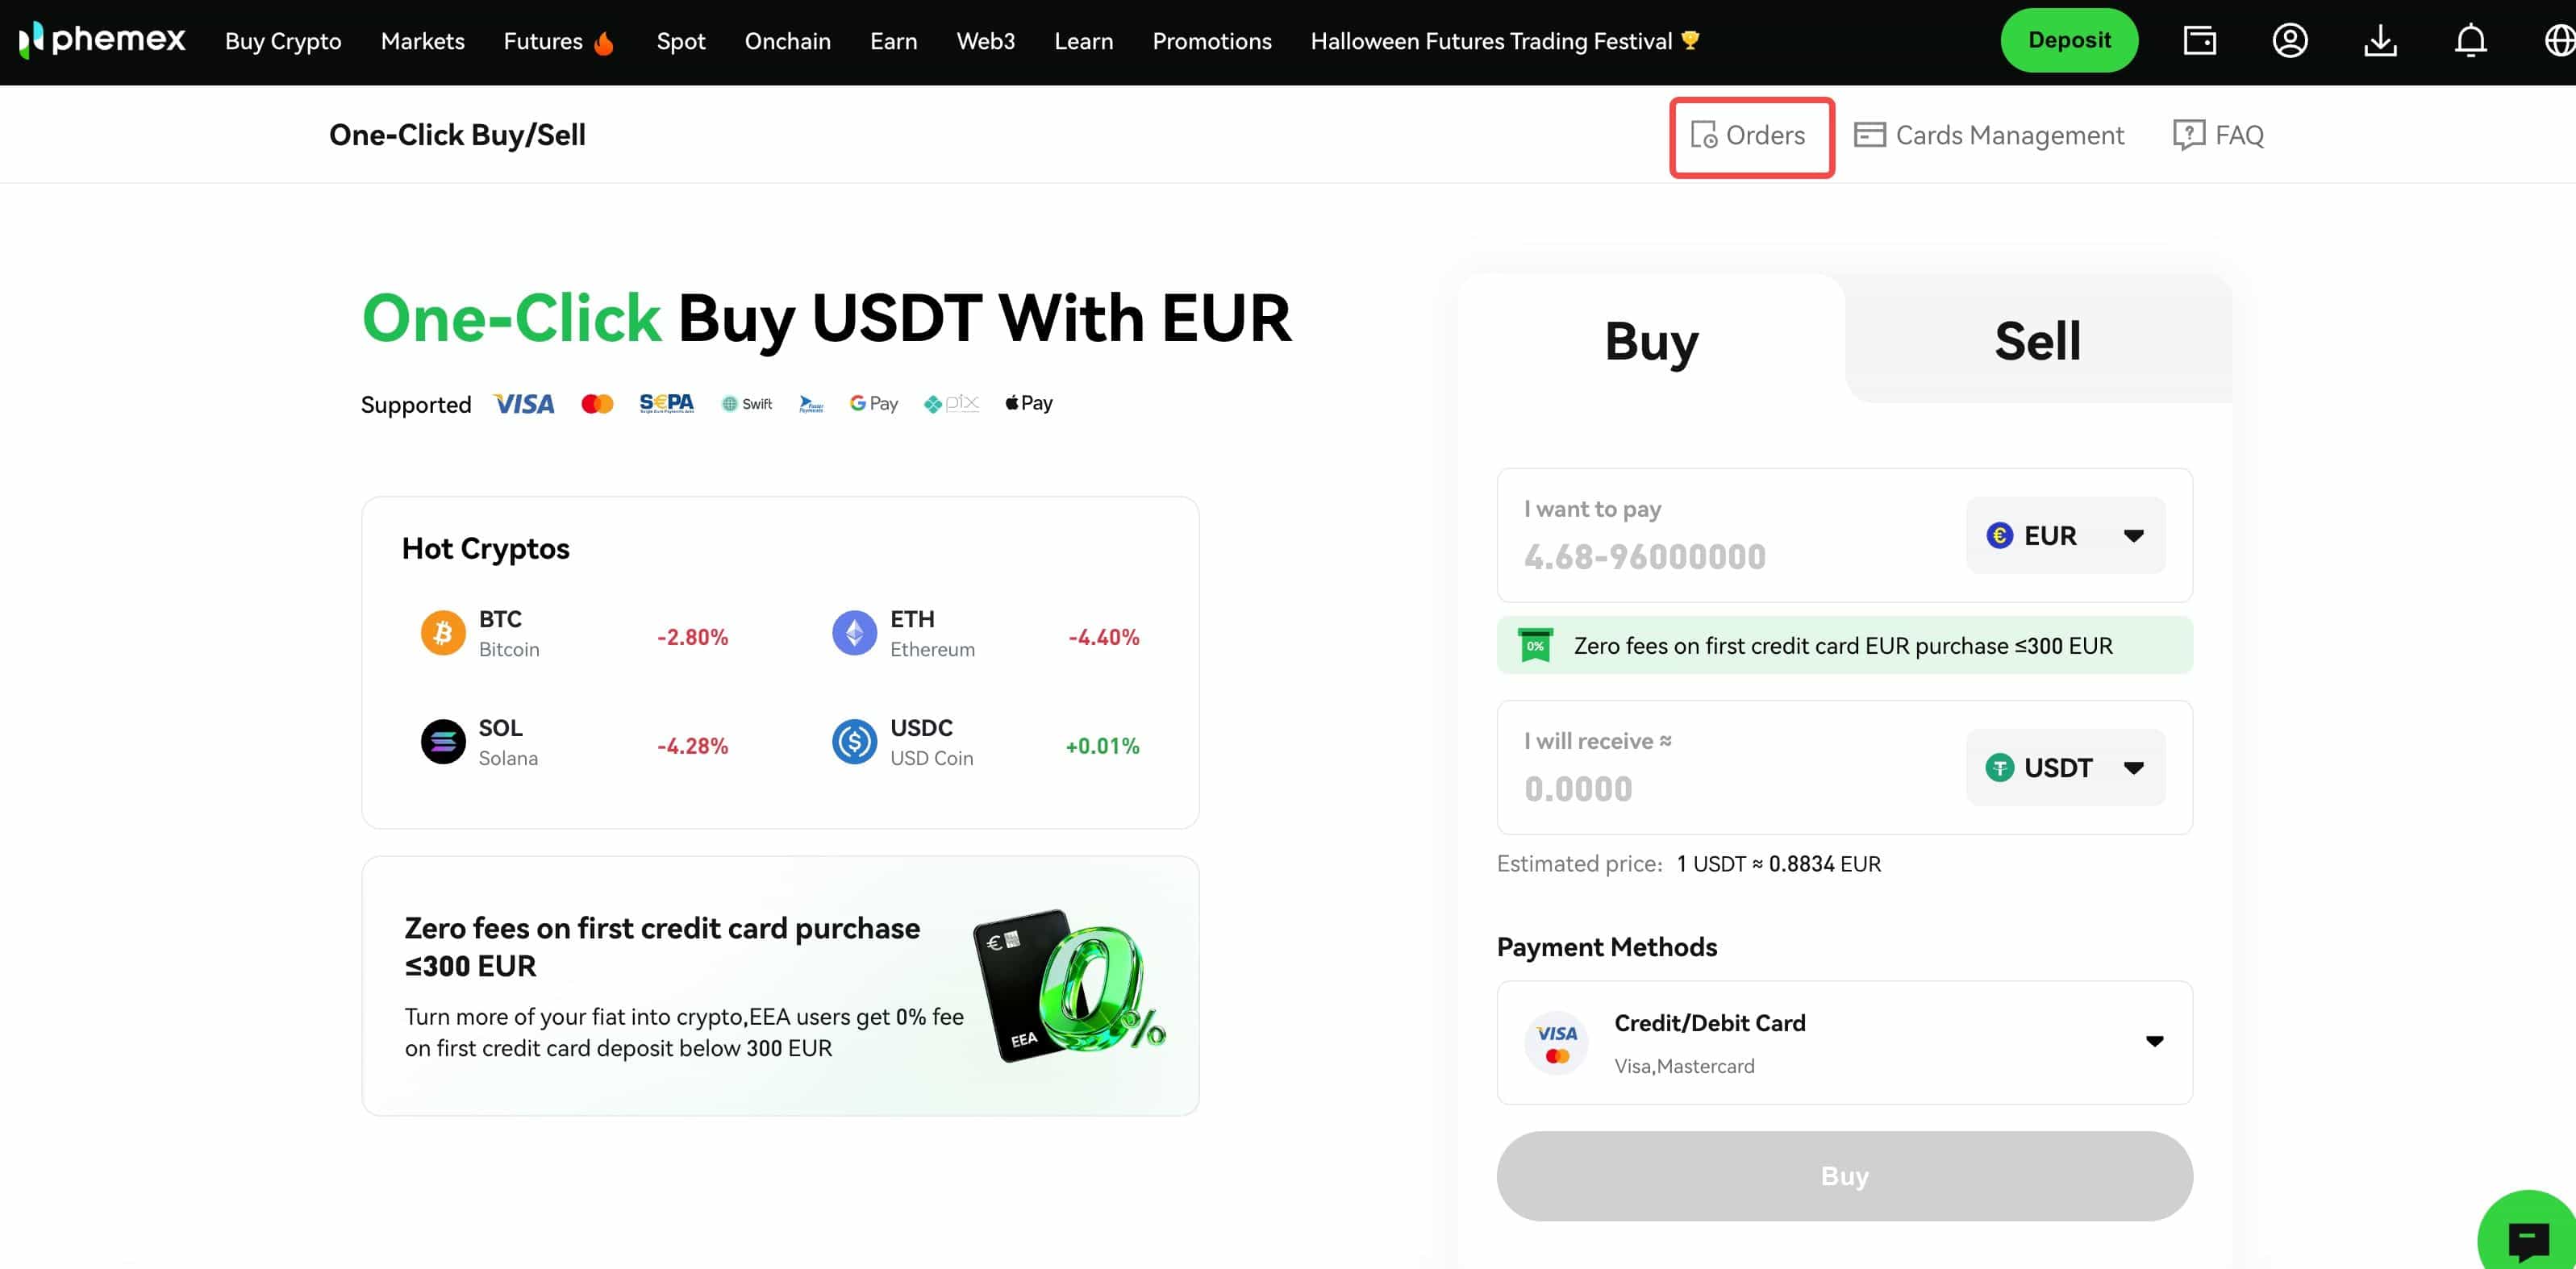Choose the USDC coin icon
Image resolution: width=2576 pixels, height=1269 pixels.
point(854,742)
